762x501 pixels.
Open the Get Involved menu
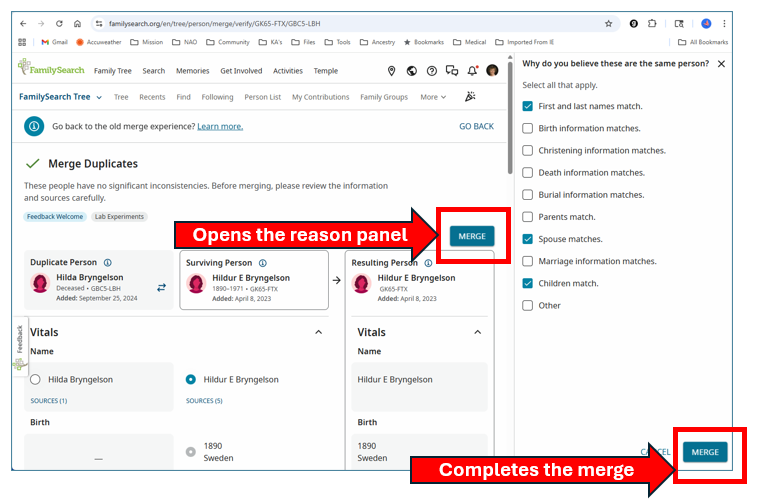pos(241,71)
